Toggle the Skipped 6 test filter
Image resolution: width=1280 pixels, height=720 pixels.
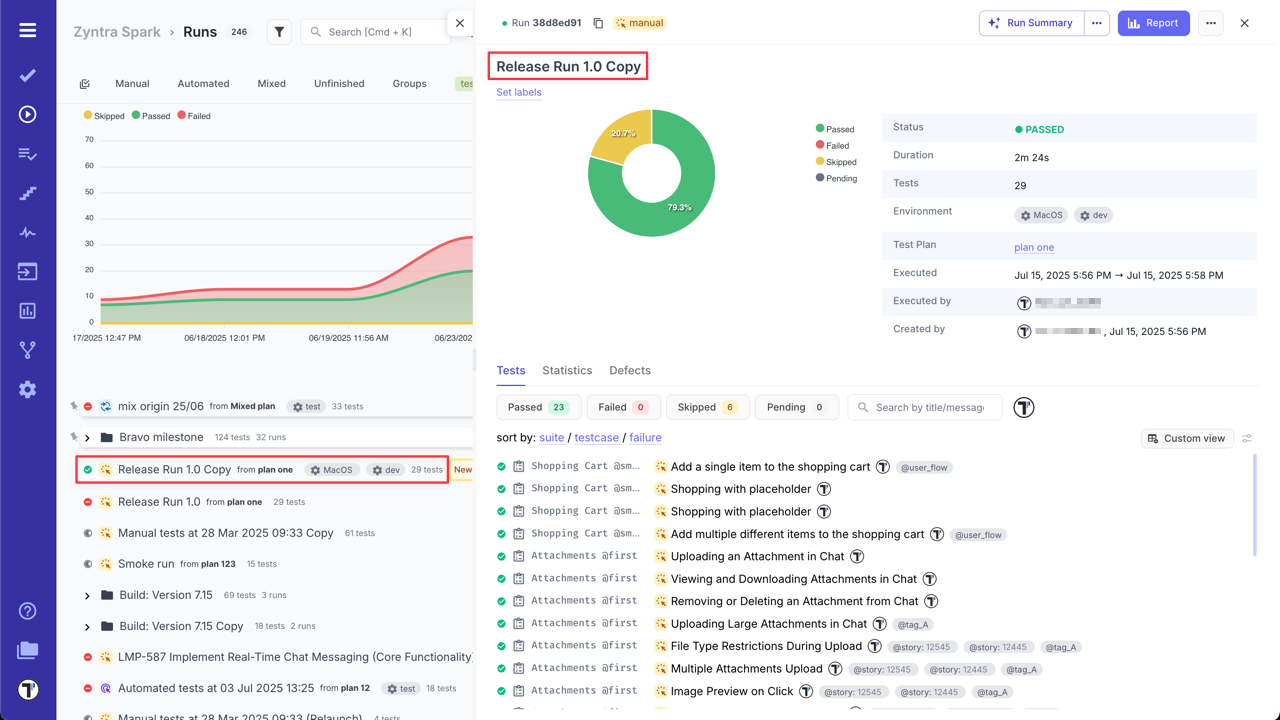point(707,407)
